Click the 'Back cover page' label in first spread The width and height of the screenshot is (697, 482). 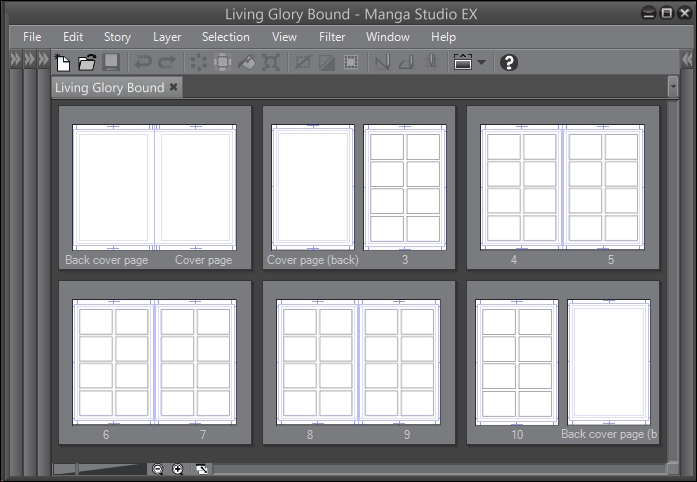[x=107, y=260]
